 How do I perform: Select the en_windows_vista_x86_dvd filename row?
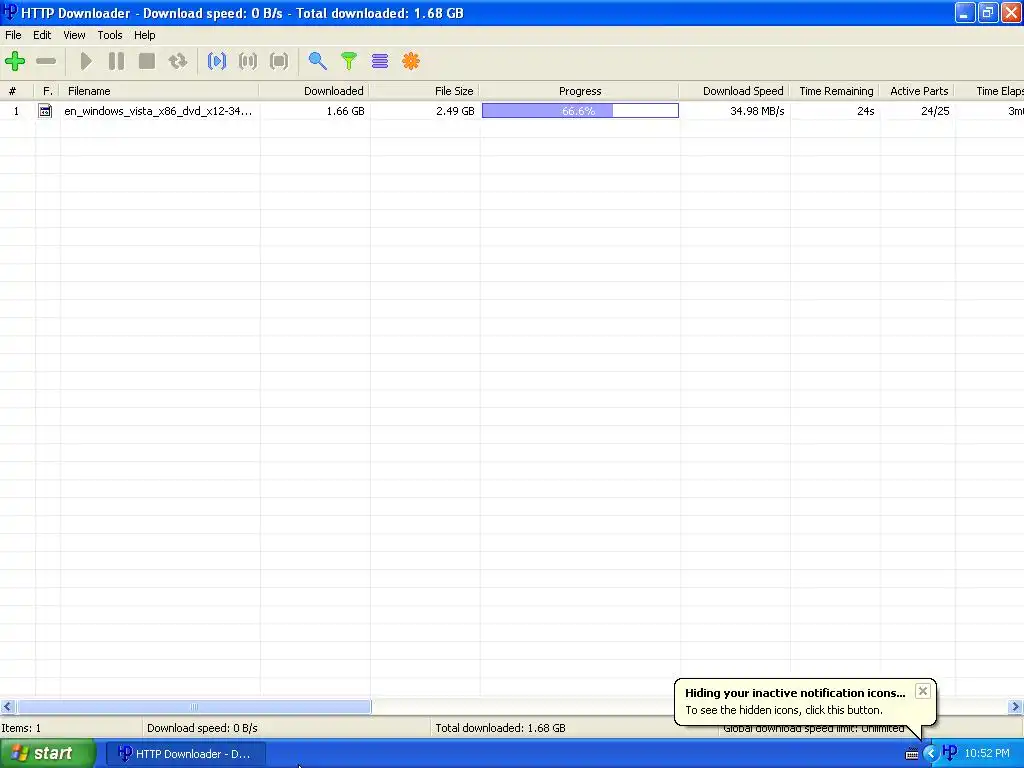158,111
